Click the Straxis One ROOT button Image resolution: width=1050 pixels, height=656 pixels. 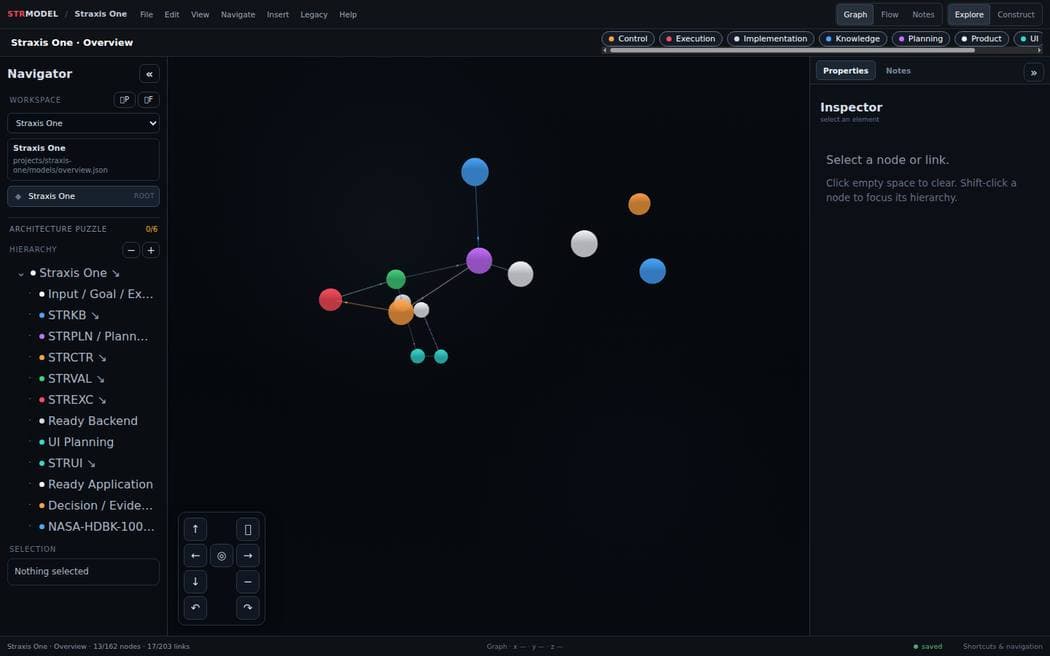click(84, 196)
